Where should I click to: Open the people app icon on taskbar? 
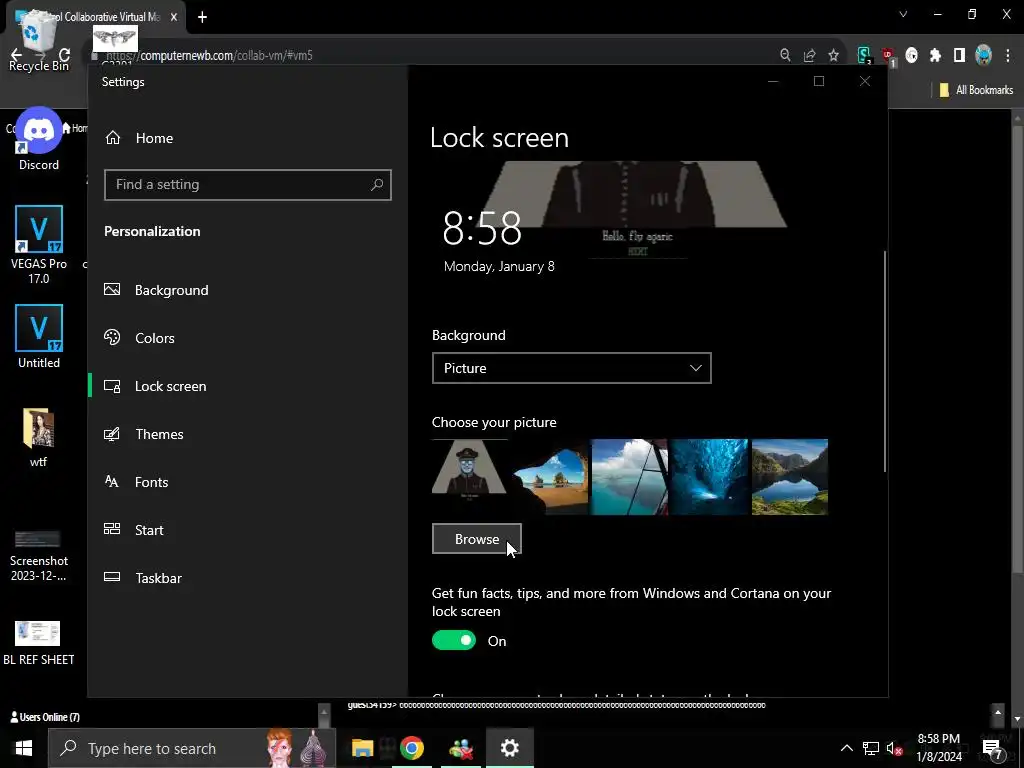point(461,748)
